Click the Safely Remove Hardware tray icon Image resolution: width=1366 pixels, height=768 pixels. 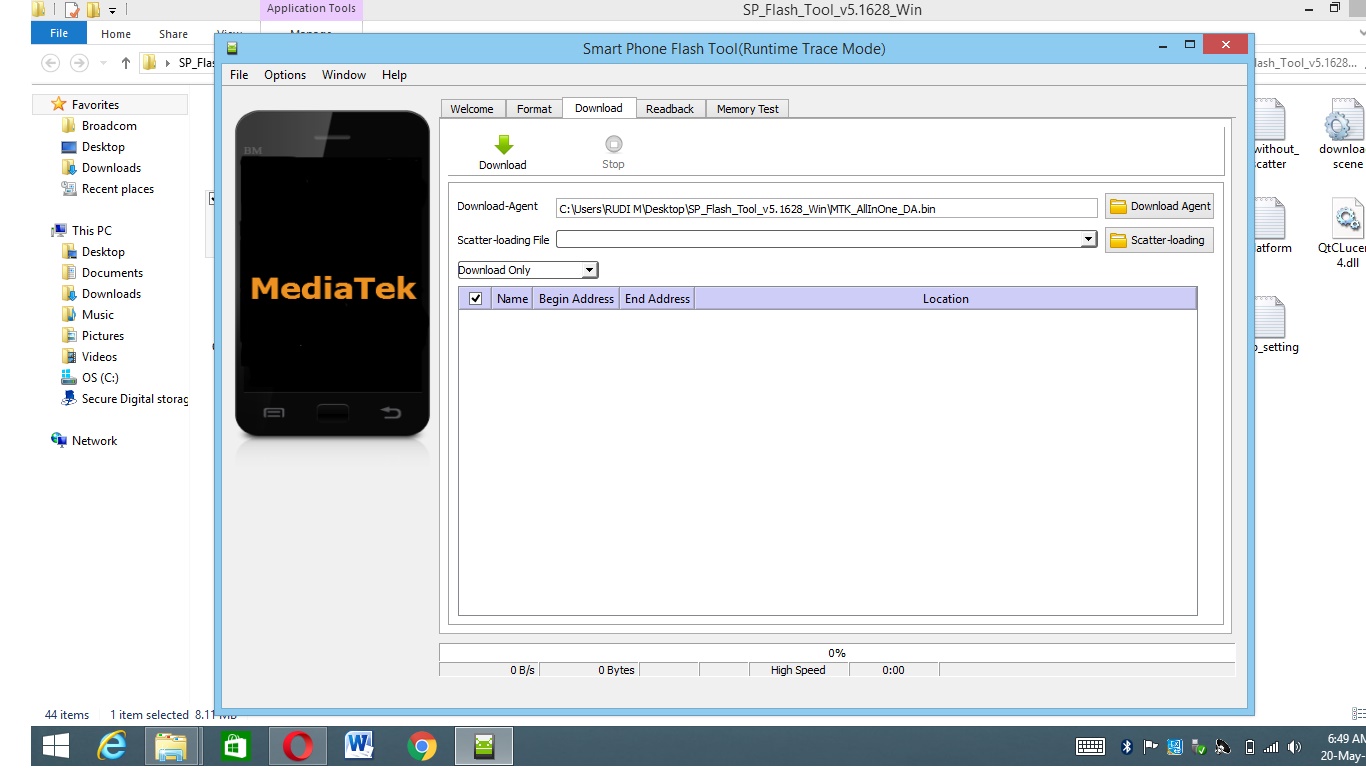(1198, 746)
